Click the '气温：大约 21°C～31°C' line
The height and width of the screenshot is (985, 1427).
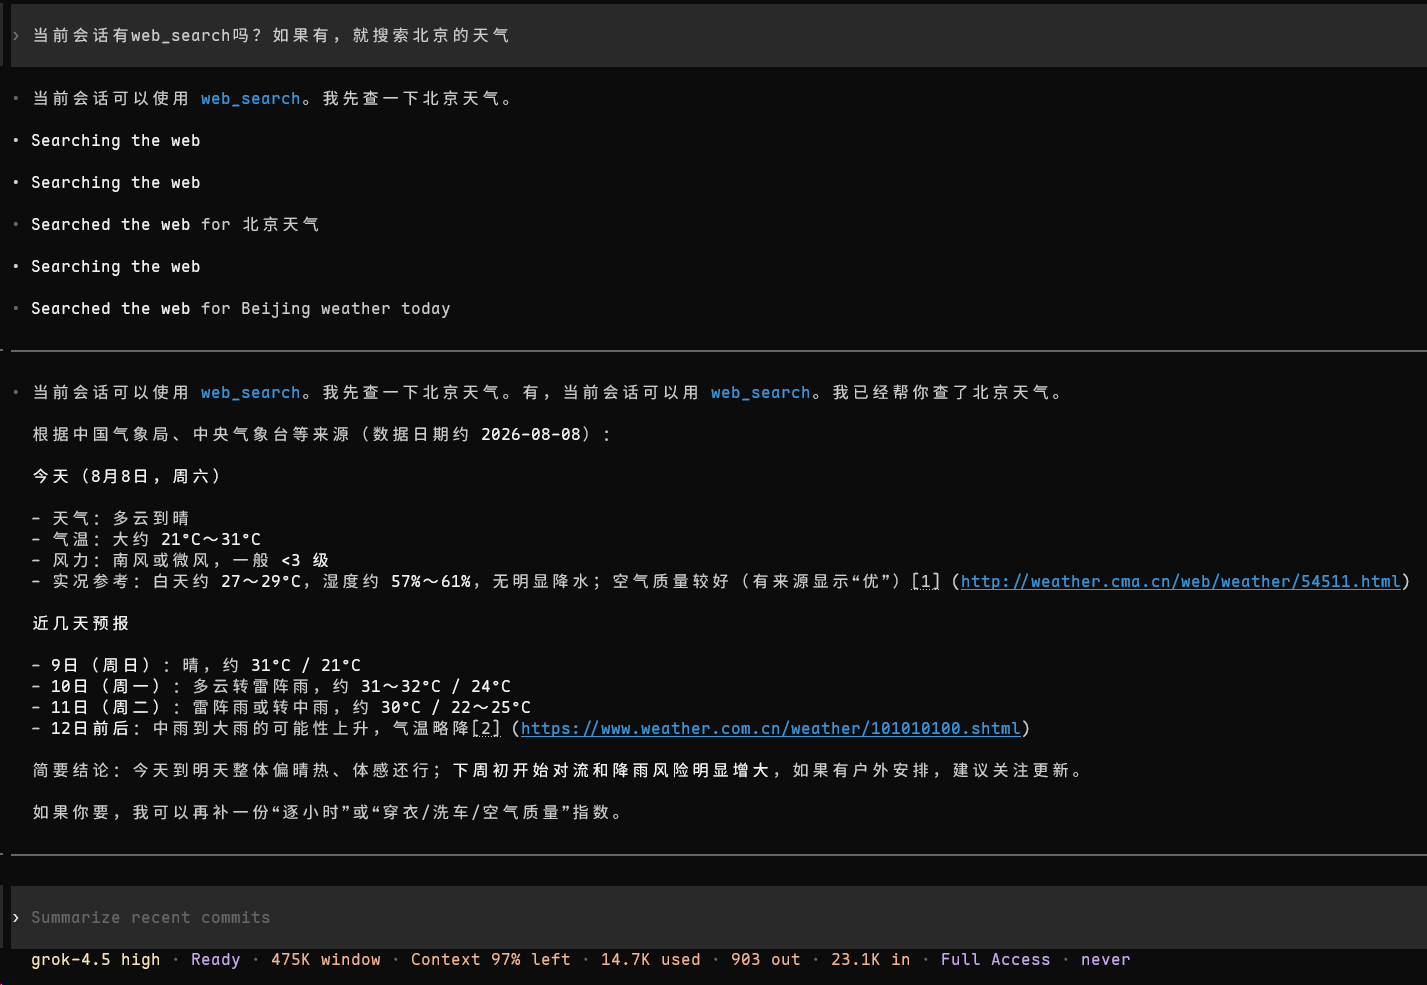pyautogui.click(x=146, y=540)
